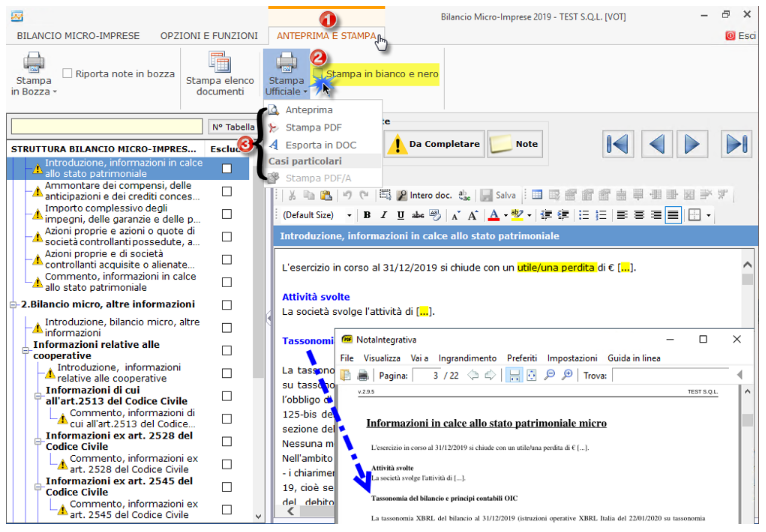Apply bold formatting in editor toolbar
This screenshot has height=532, width=766.
click(x=367, y=215)
